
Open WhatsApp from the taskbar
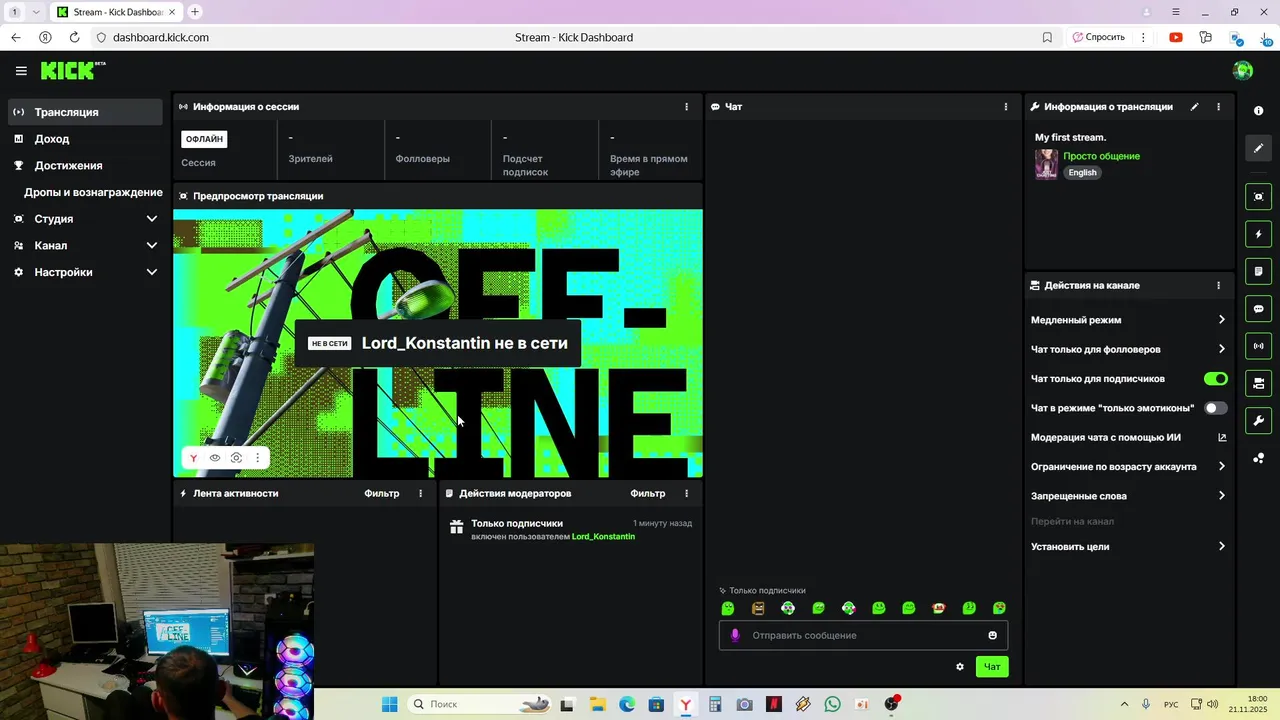(833, 705)
